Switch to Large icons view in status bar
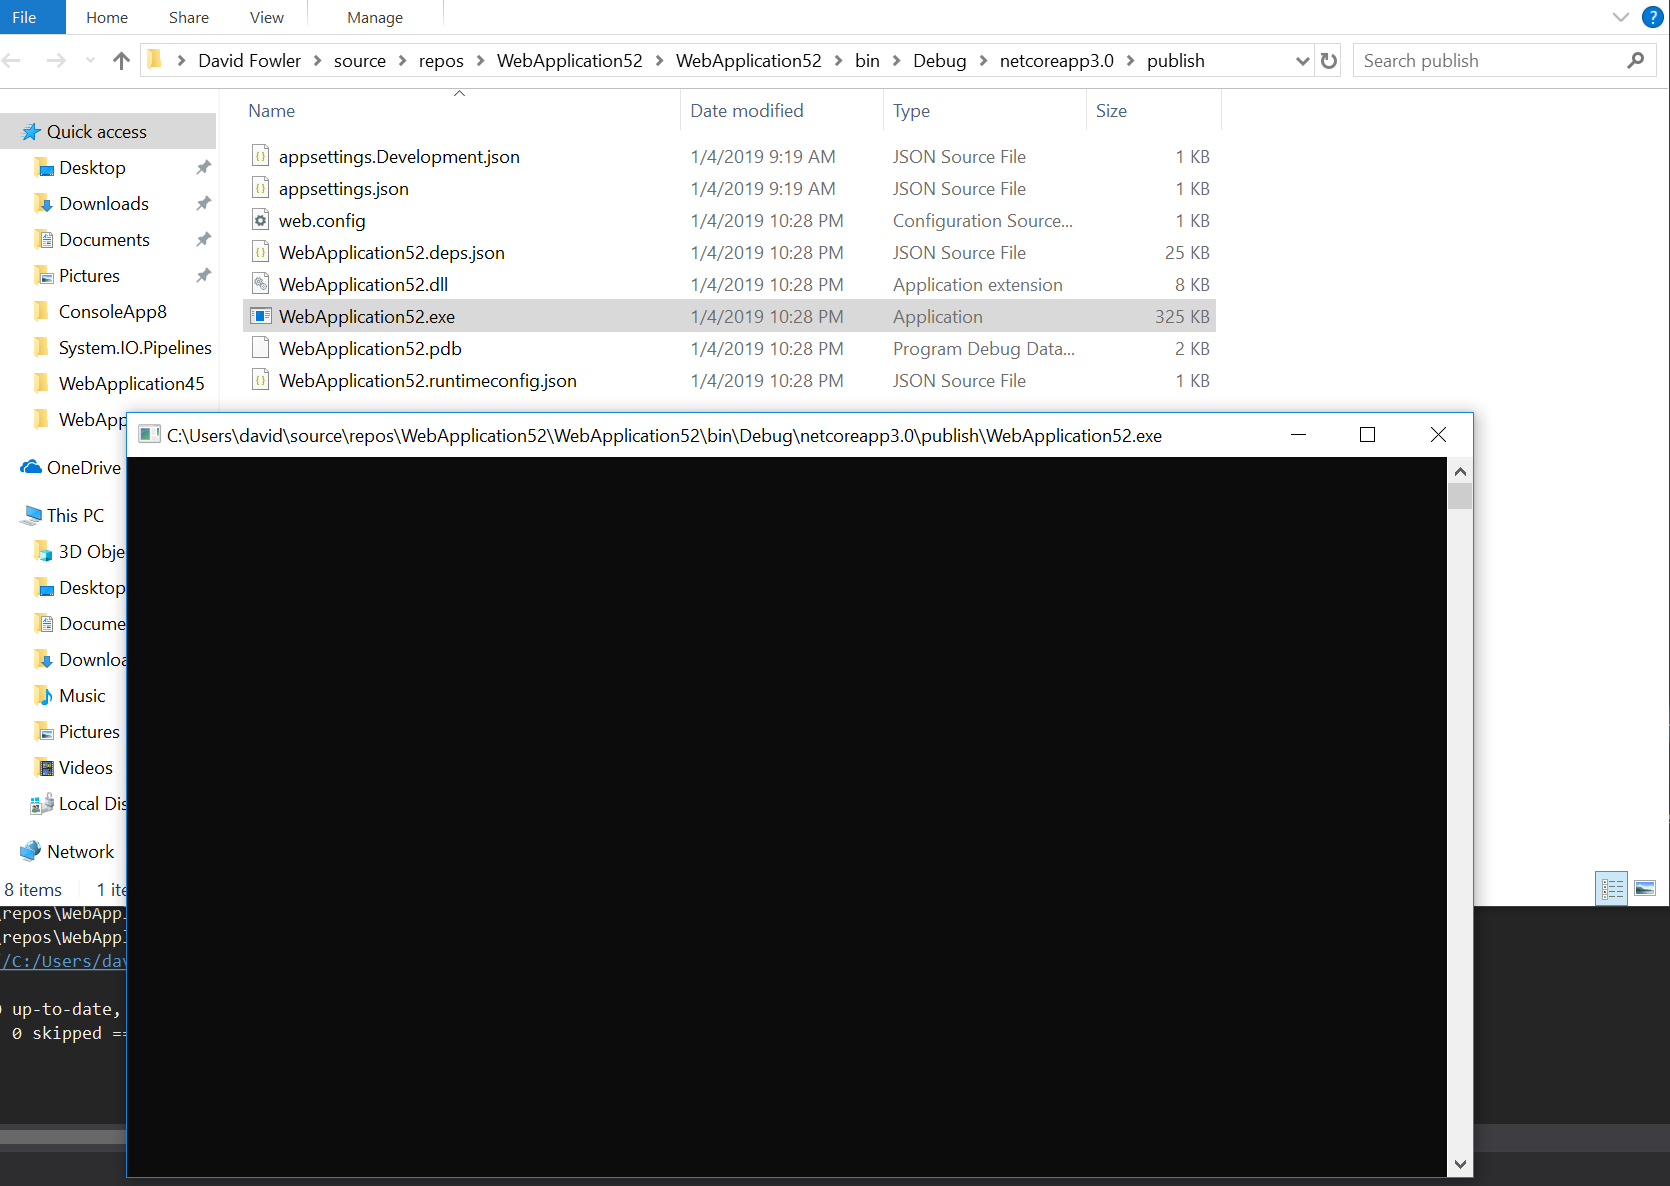This screenshot has height=1186, width=1670. pos(1645,888)
